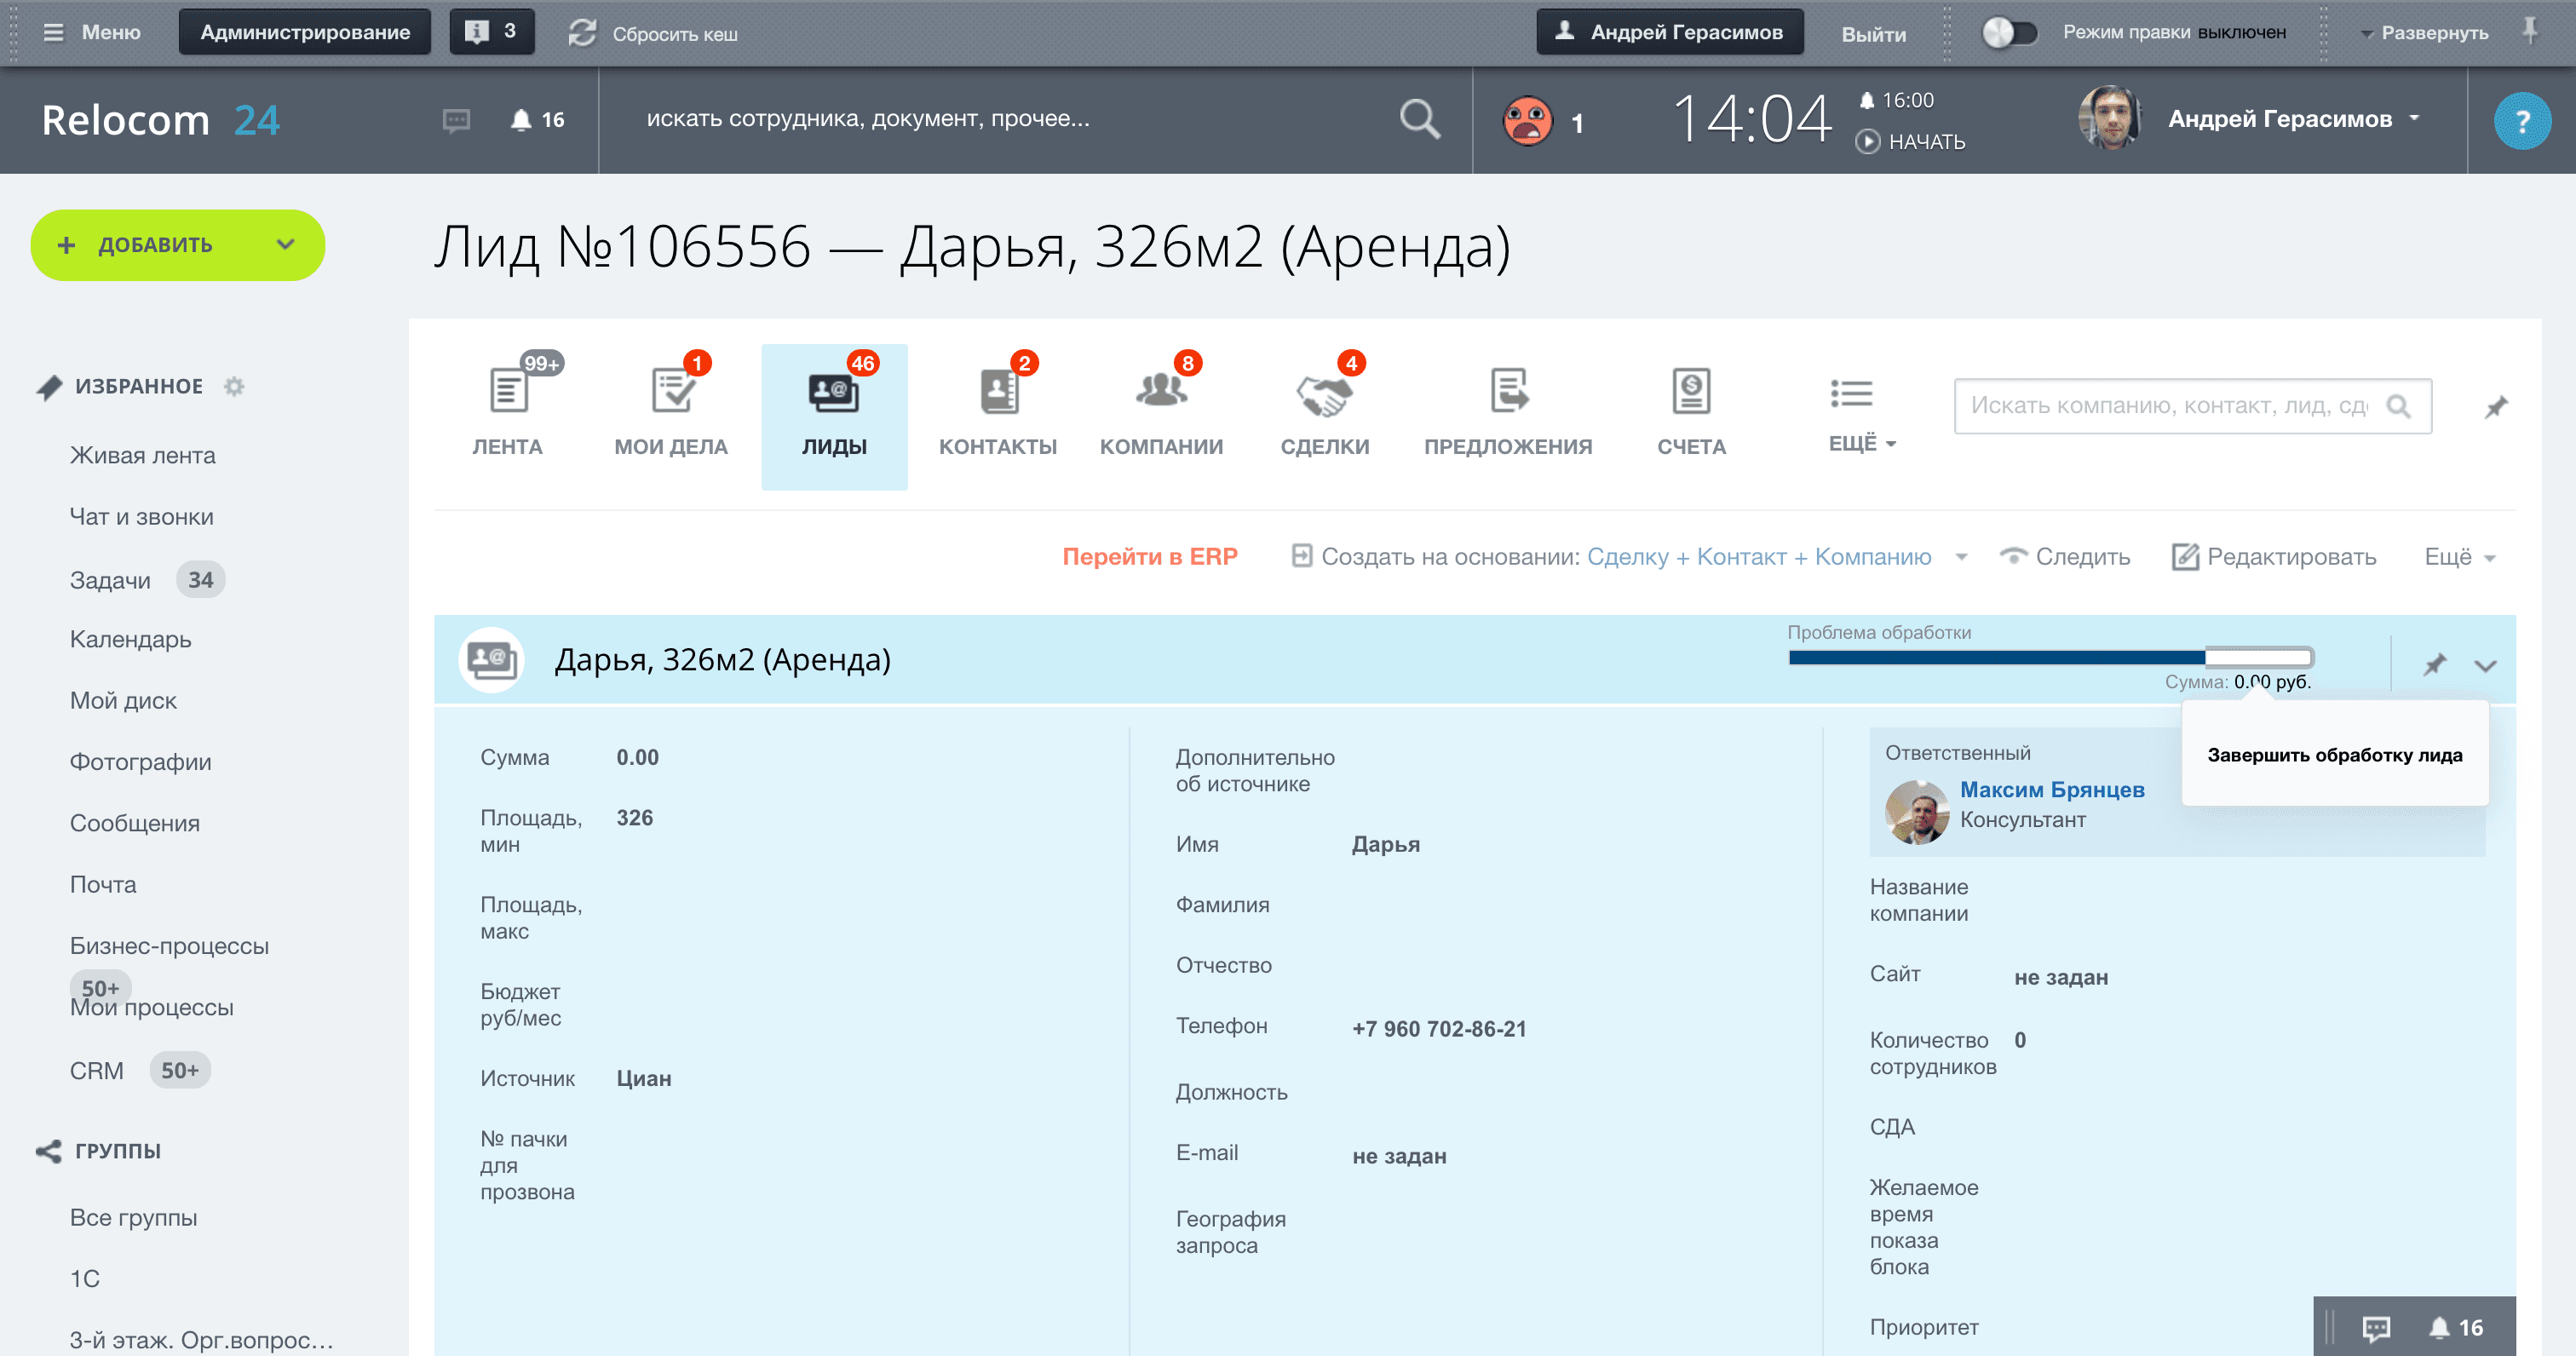2576x1356 pixels.
Task: Click Выйти to log out
Action: point(1873,33)
